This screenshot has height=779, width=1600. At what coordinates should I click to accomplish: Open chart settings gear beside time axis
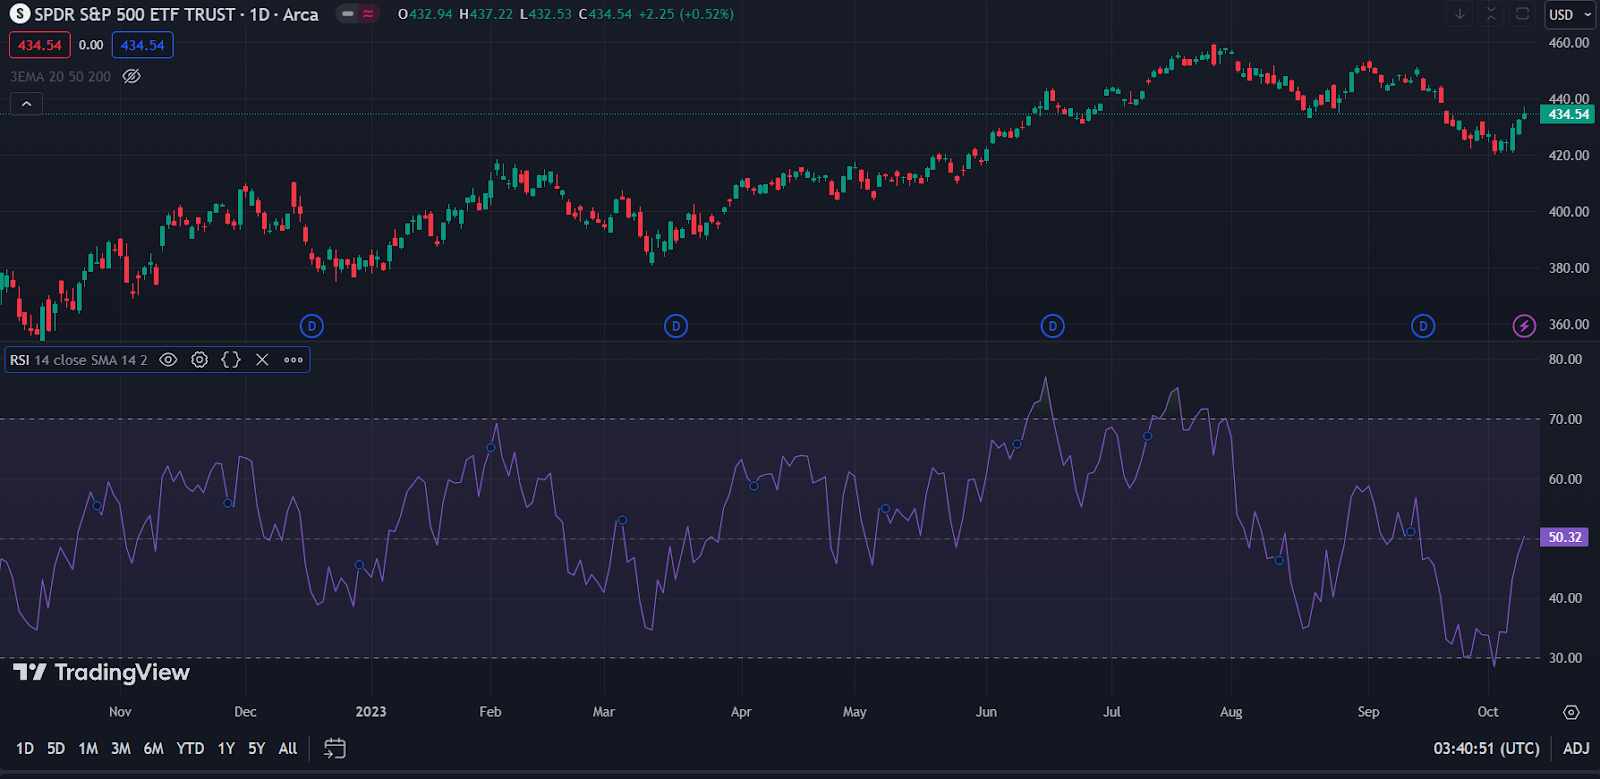tap(1571, 712)
